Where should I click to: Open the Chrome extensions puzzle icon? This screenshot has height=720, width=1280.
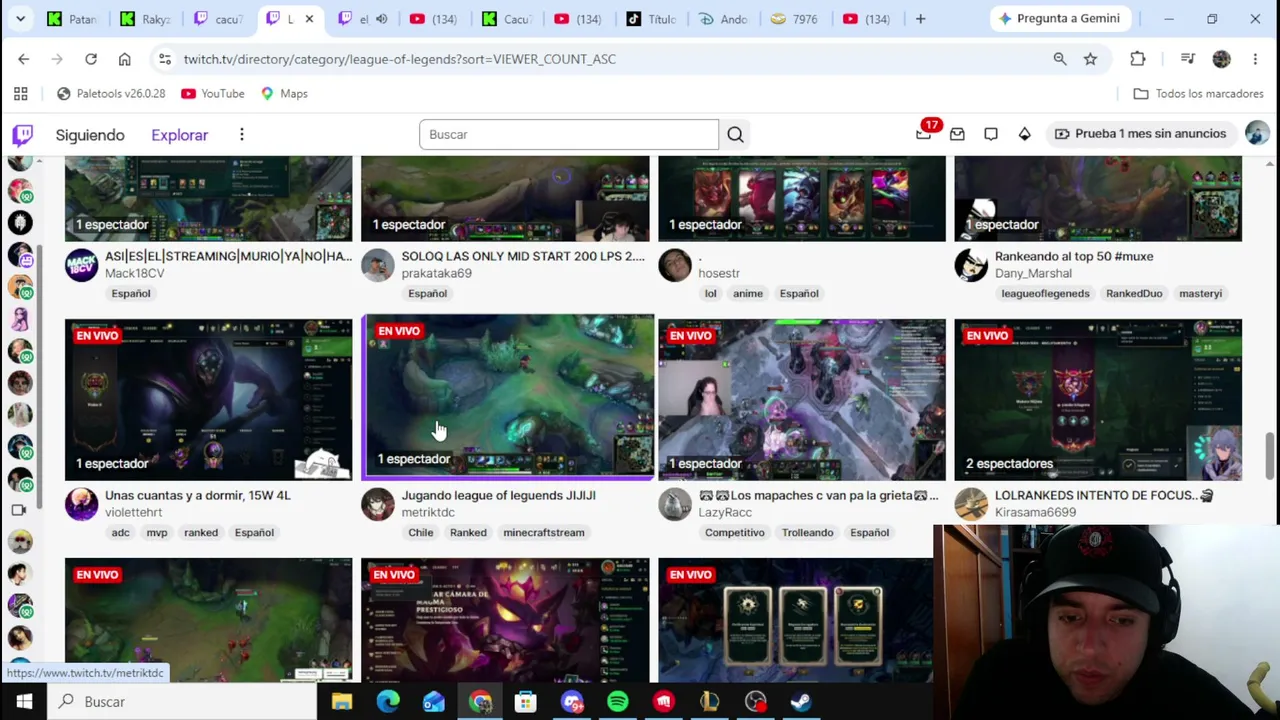pos(1138,59)
